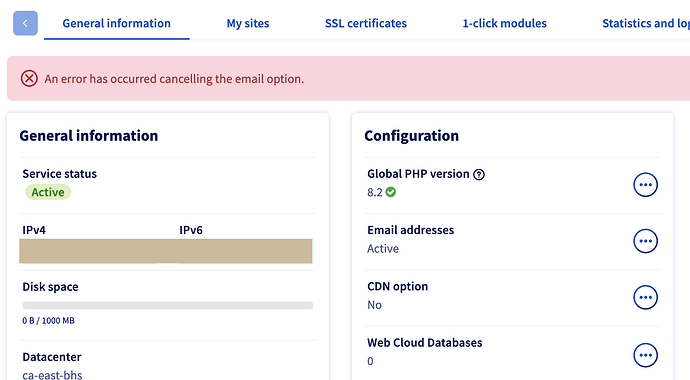Image resolution: width=690 pixels, height=380 pixels.
Task: Click the Email addresses label
Action: (x=411, y=230)
